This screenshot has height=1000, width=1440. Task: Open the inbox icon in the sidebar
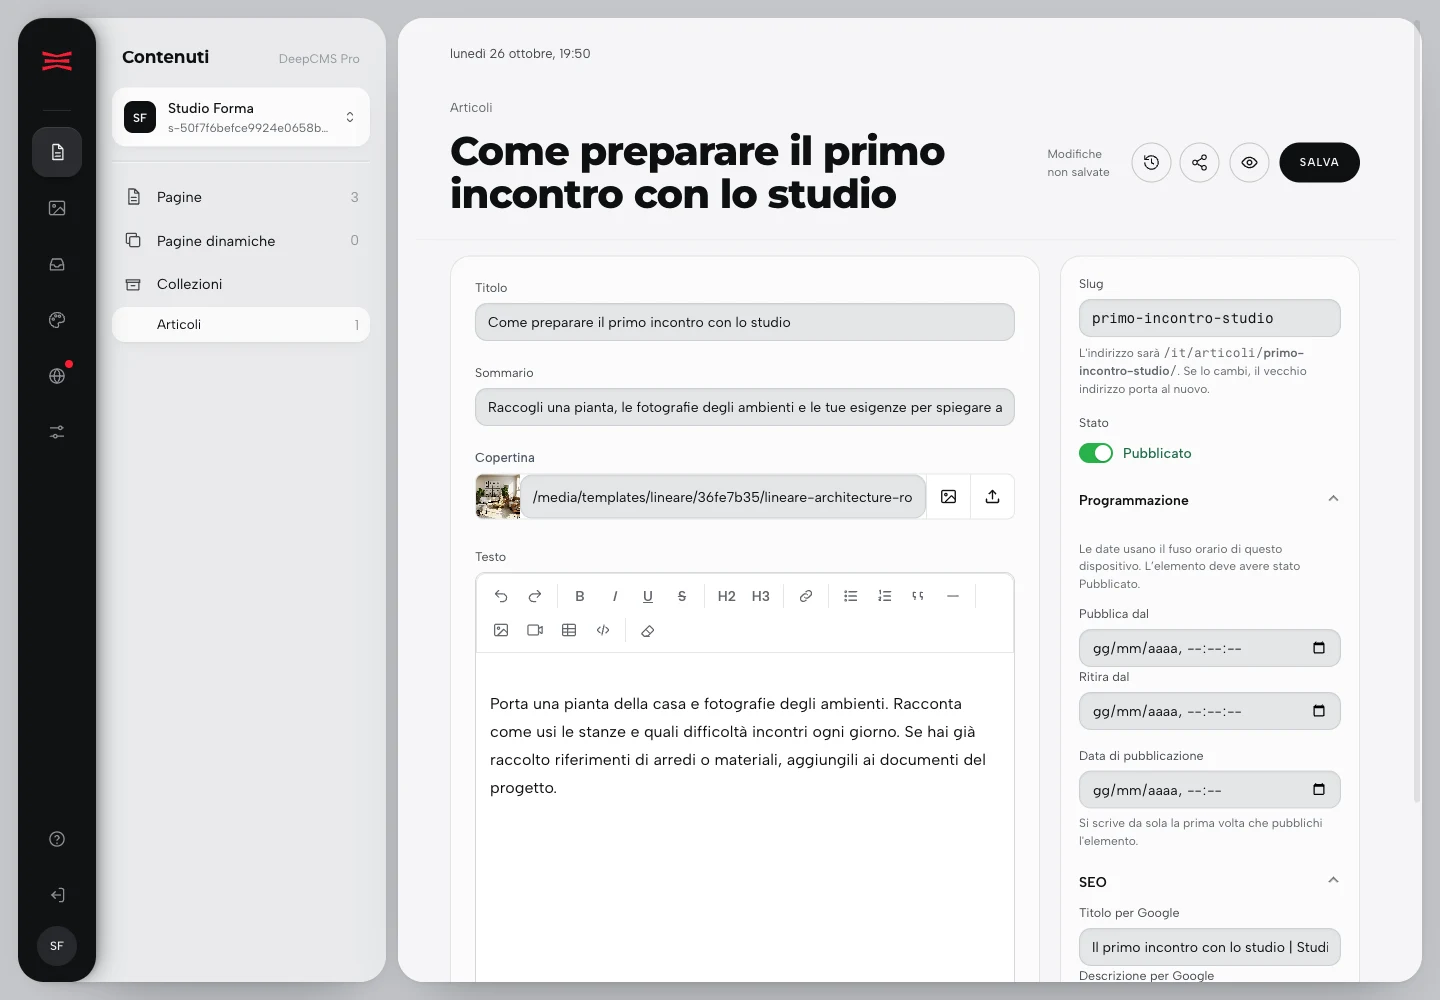pyautogui.click(x=57, y=264)
